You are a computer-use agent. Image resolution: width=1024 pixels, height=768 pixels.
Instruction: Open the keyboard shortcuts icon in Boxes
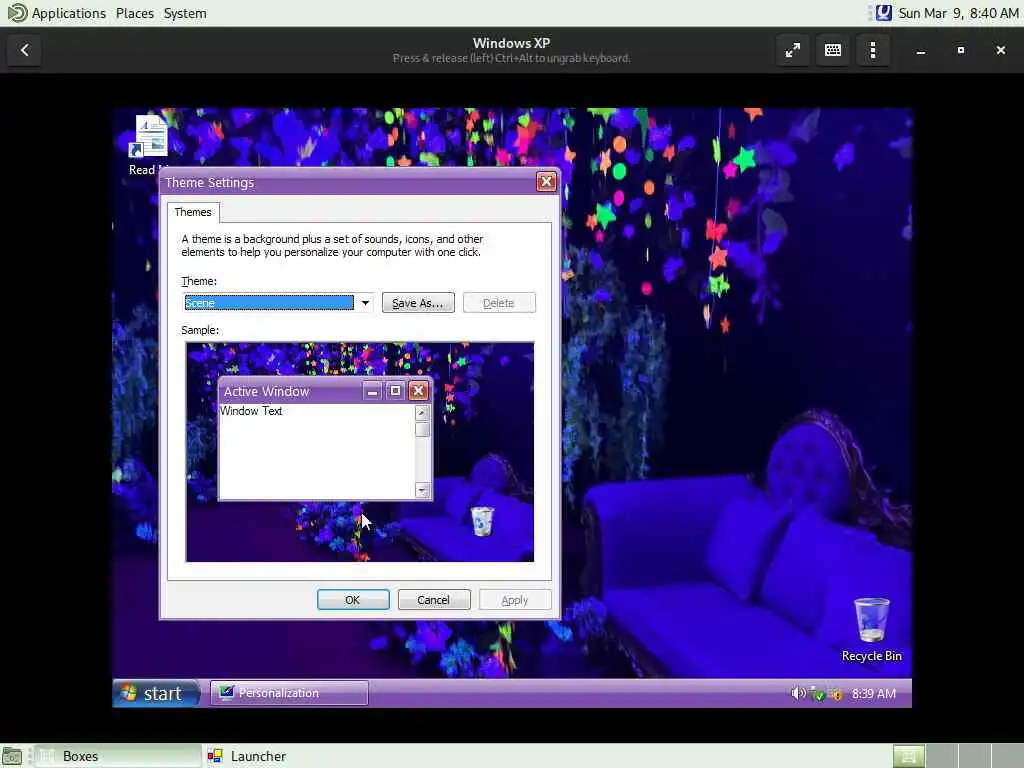(833, 50)
